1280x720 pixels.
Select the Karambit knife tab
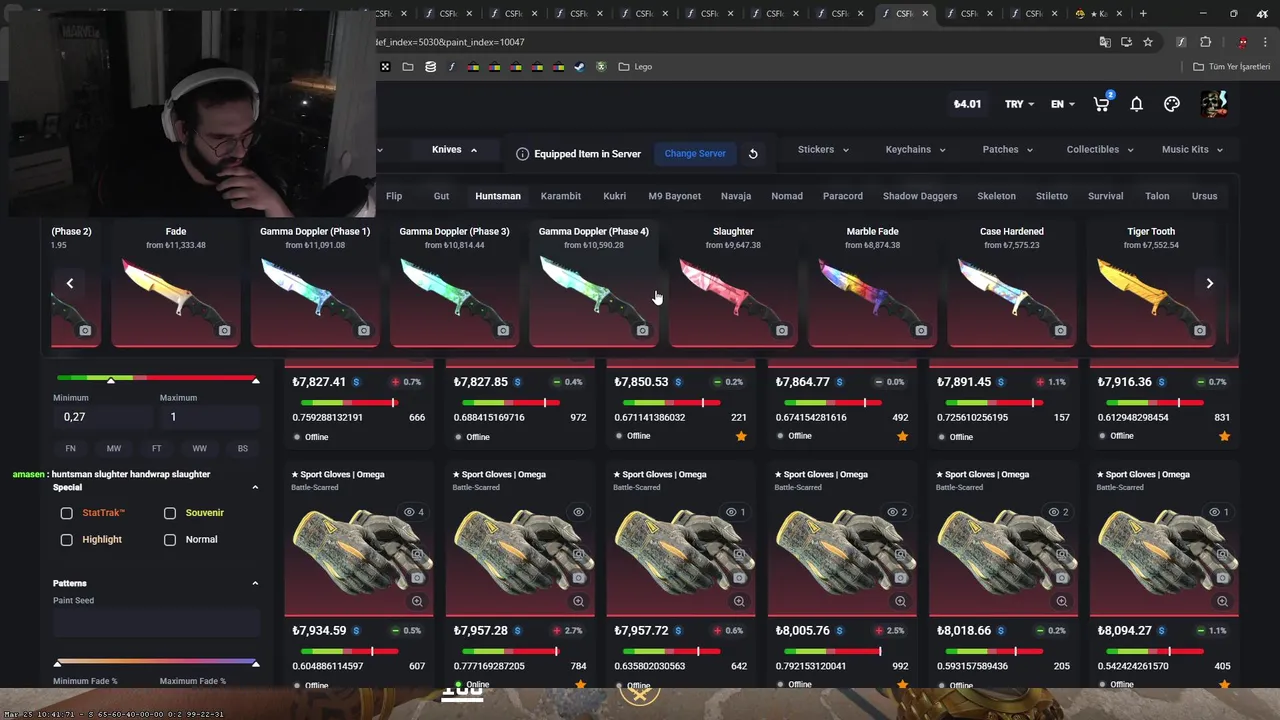coord(561,196)
